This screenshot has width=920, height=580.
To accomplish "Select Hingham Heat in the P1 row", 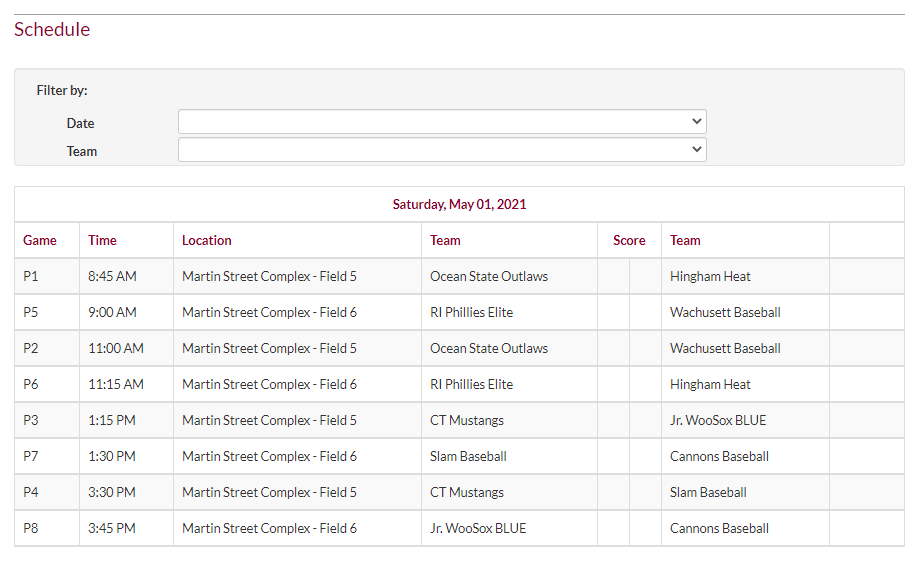I will (x=710, y=276).
